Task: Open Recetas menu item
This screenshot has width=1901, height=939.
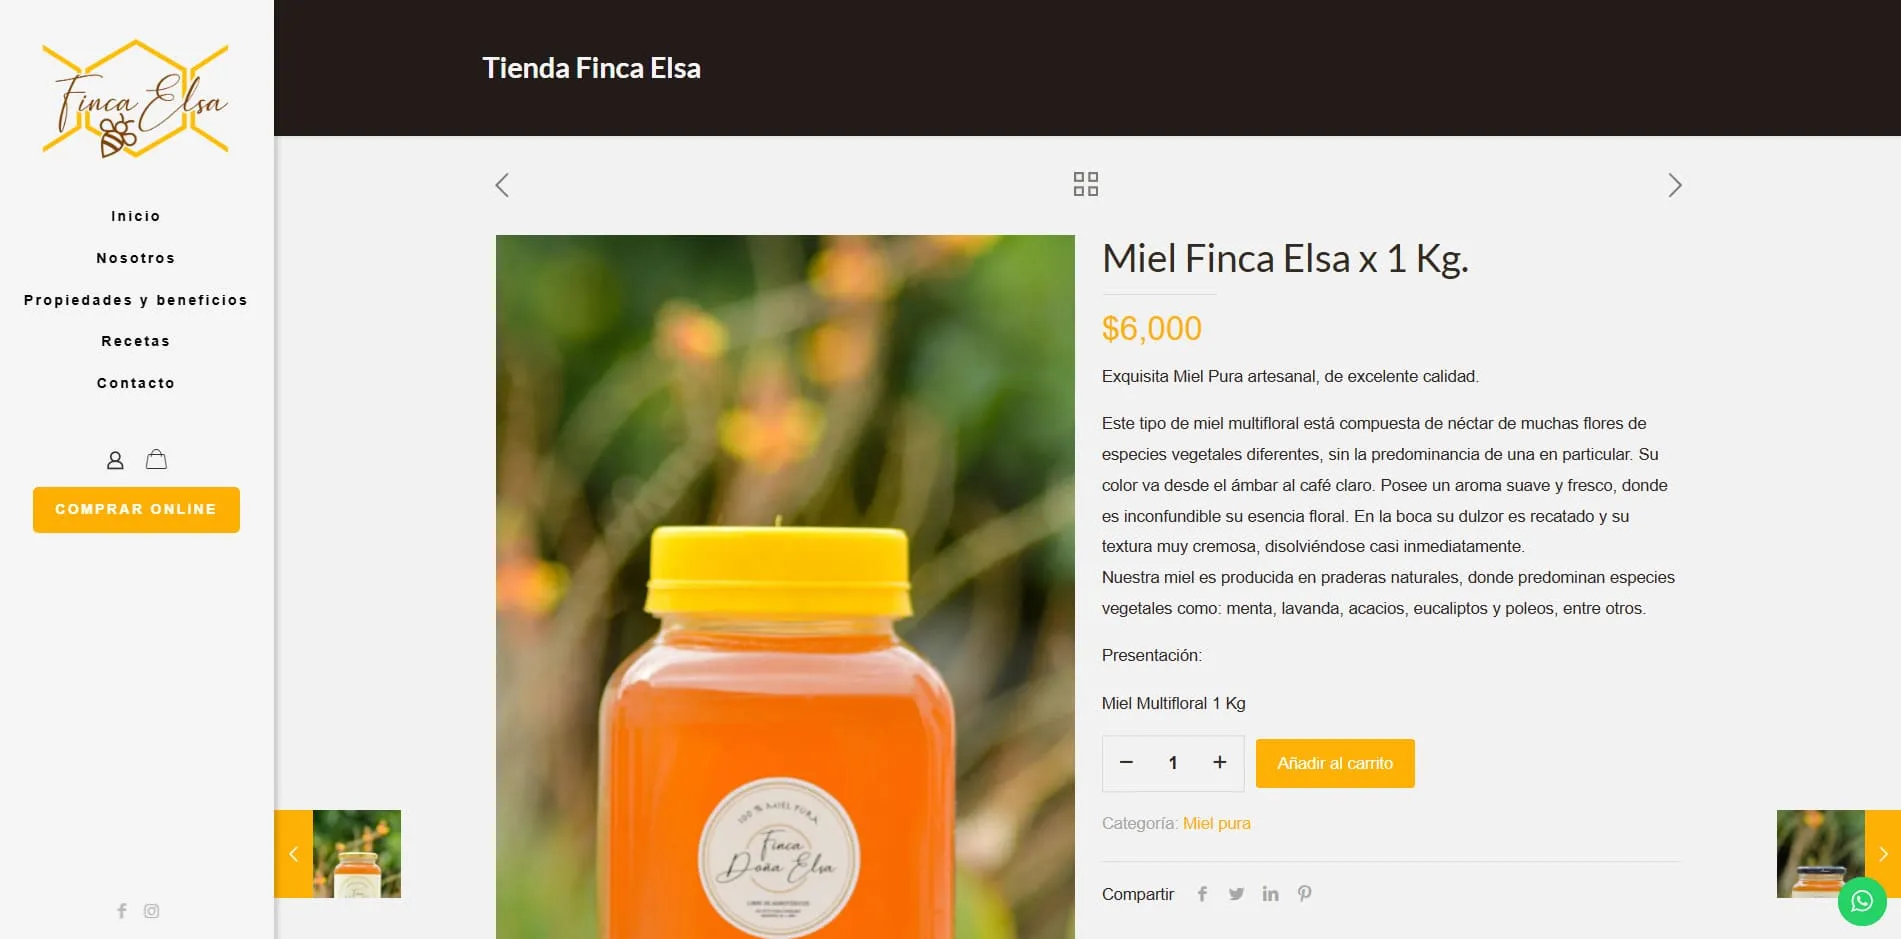Action: click(x=136, y=341)
